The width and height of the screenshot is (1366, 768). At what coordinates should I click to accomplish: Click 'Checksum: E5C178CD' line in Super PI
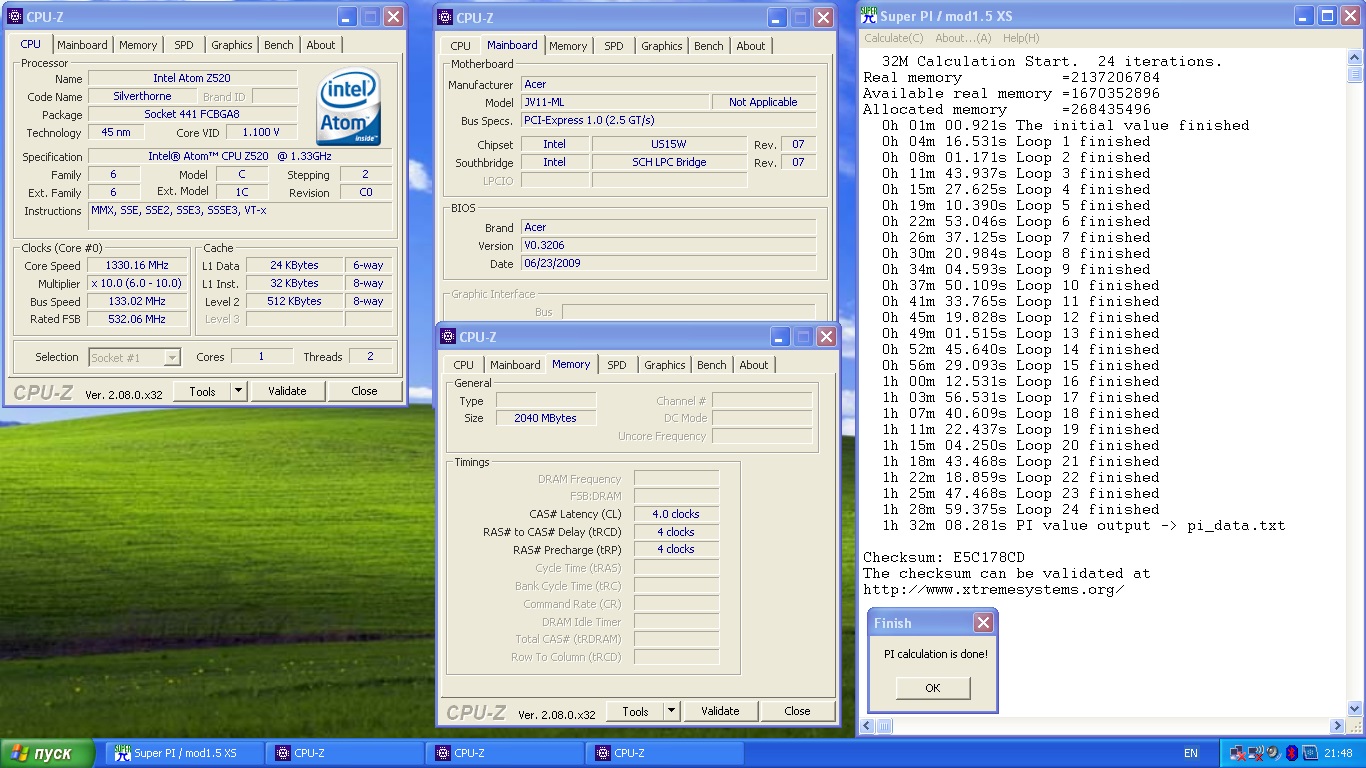[944, 557]
